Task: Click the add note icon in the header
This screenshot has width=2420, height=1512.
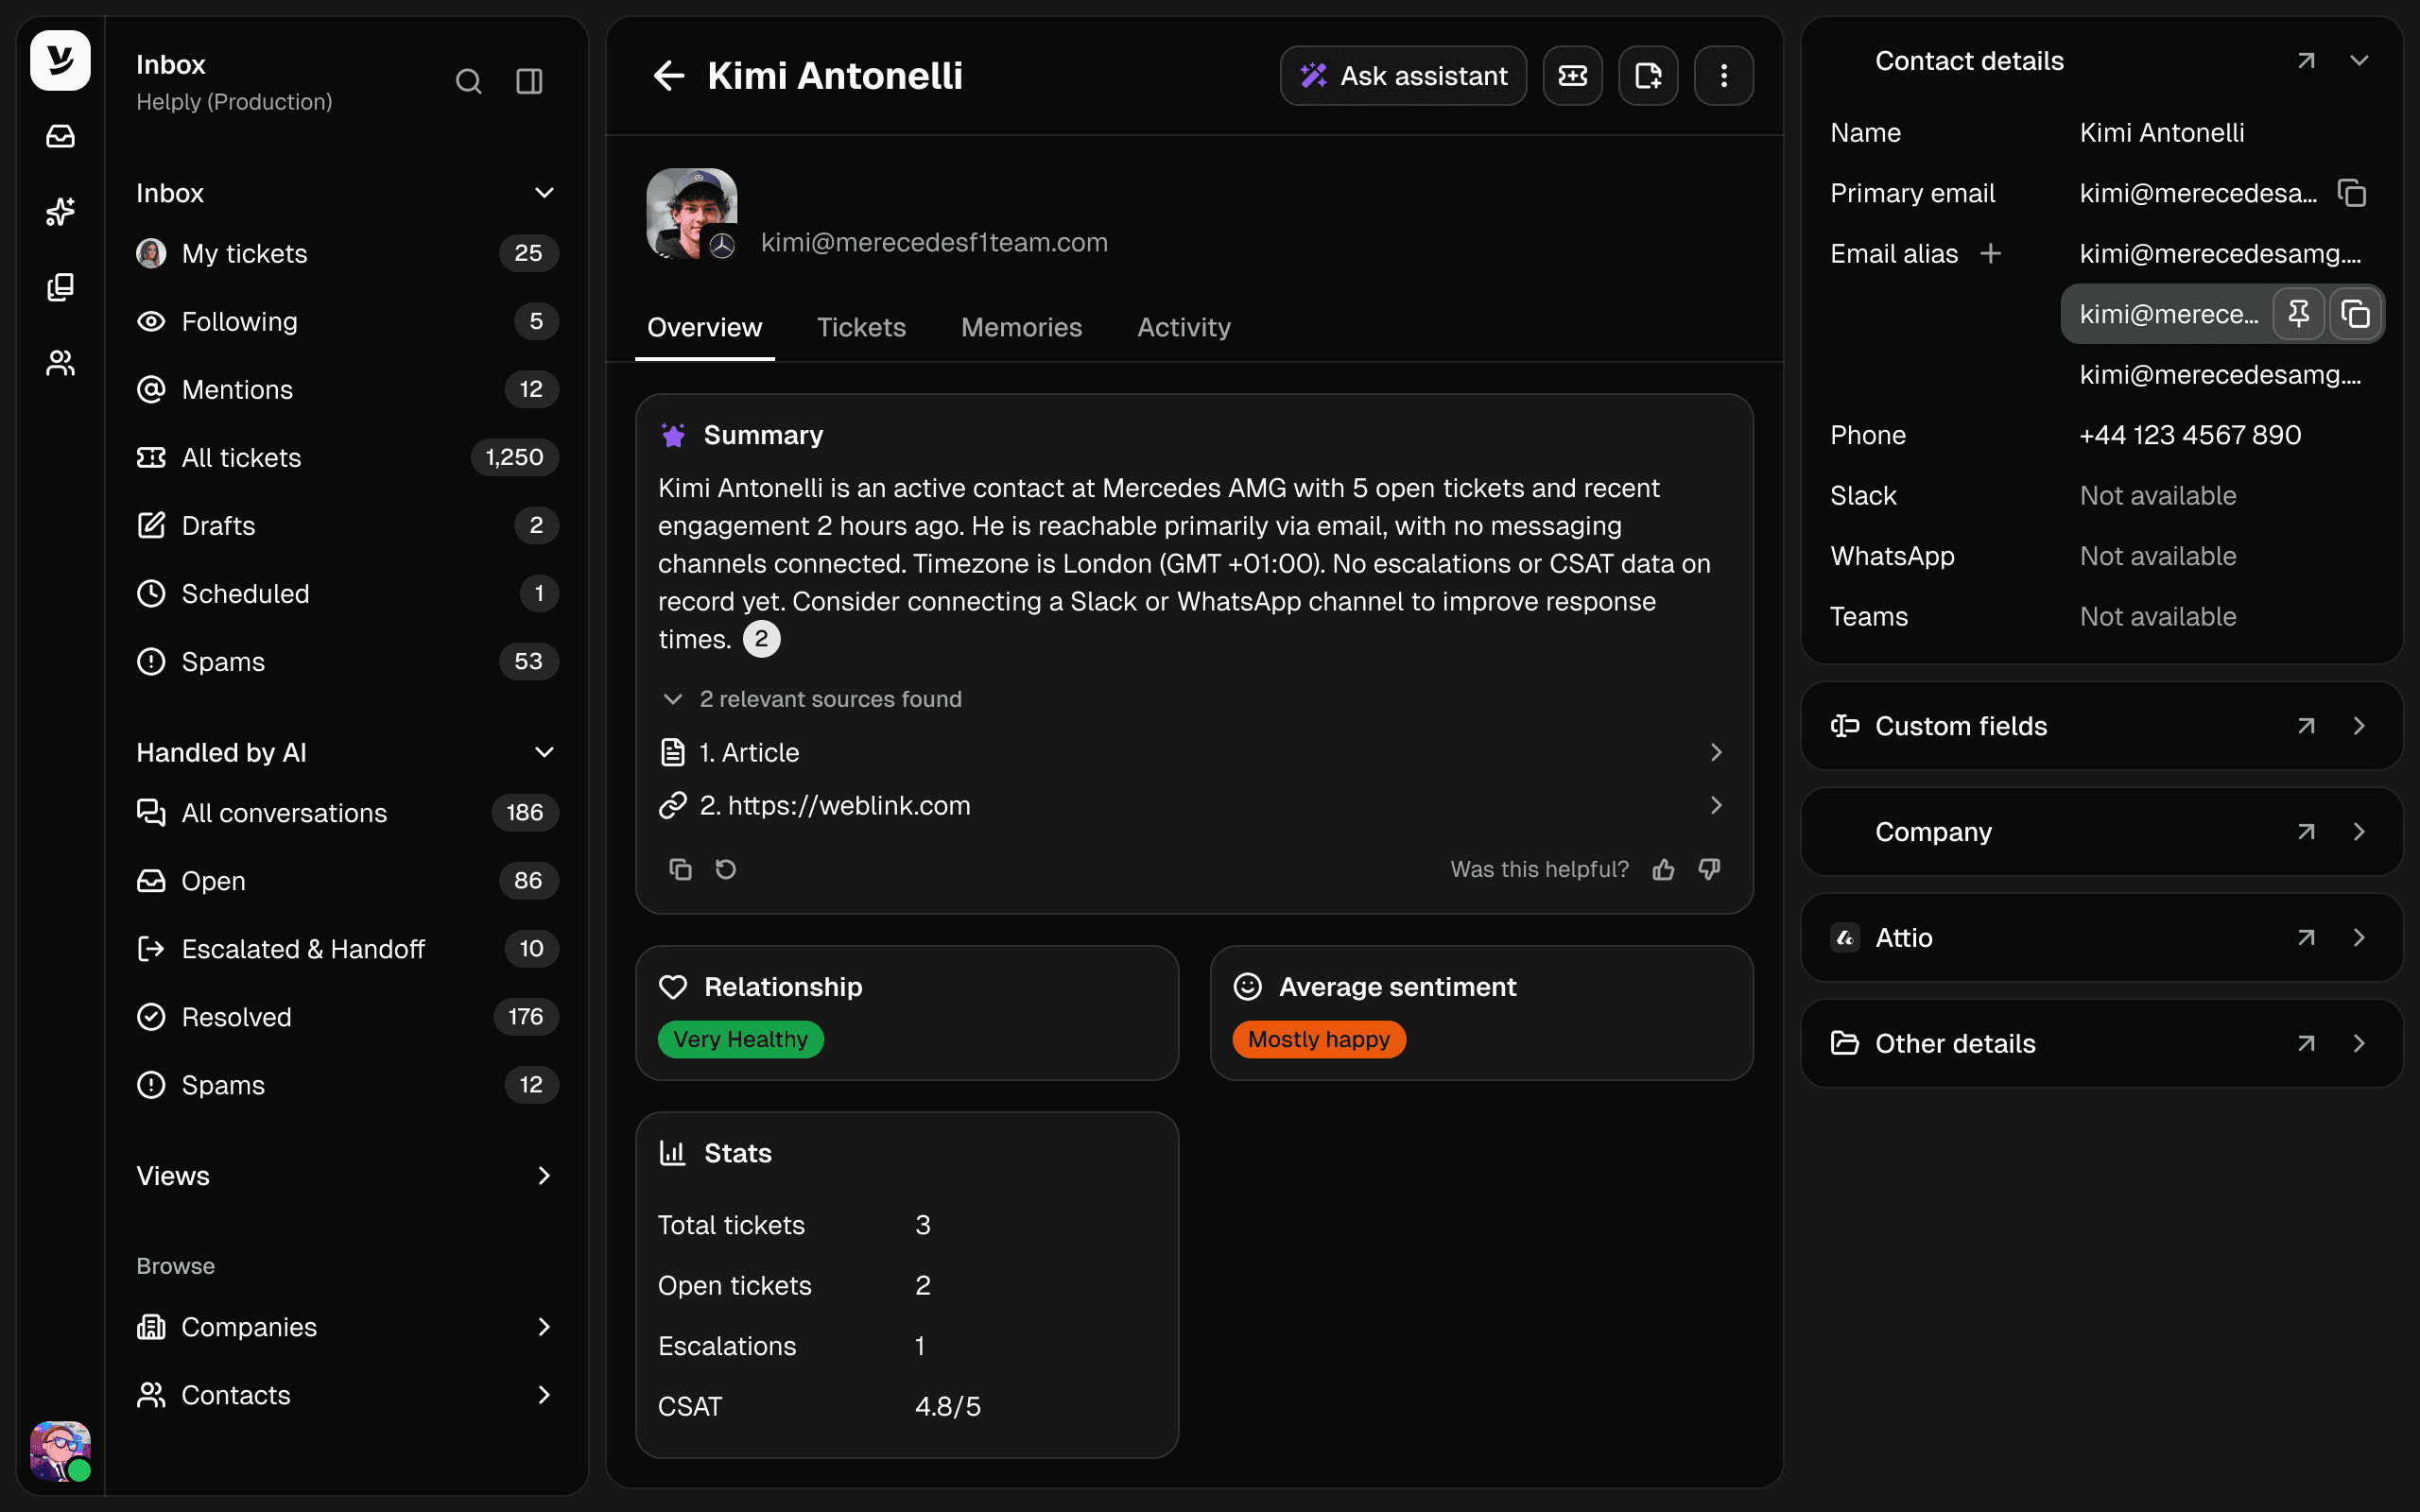Action: [x=1648, y=75]
